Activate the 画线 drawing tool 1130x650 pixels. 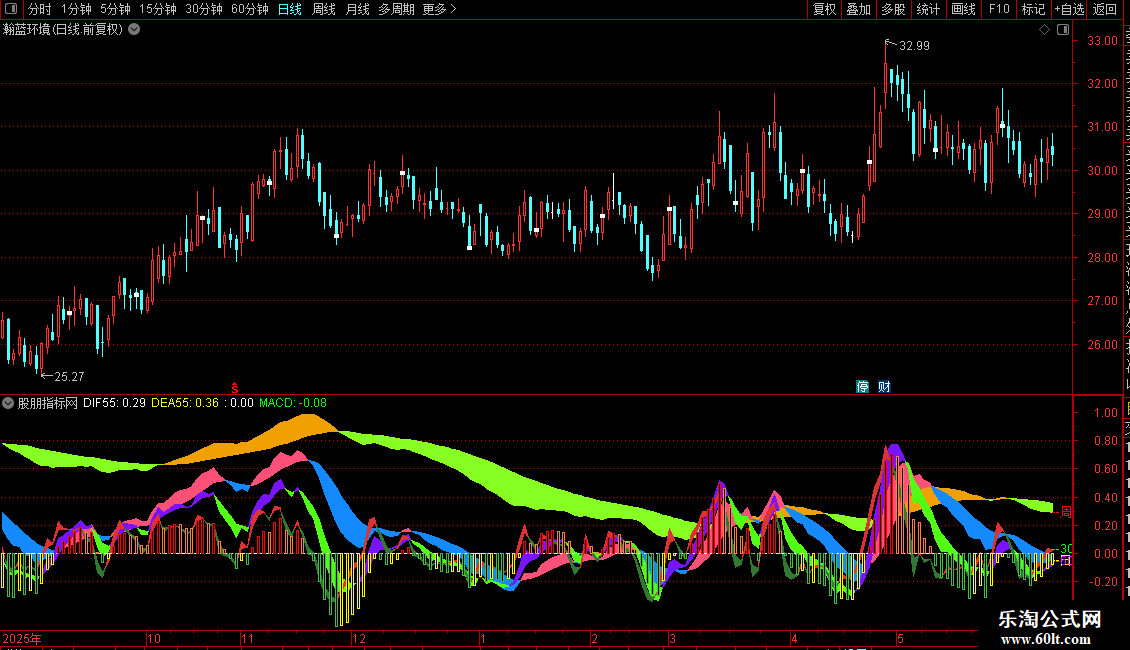963,9
